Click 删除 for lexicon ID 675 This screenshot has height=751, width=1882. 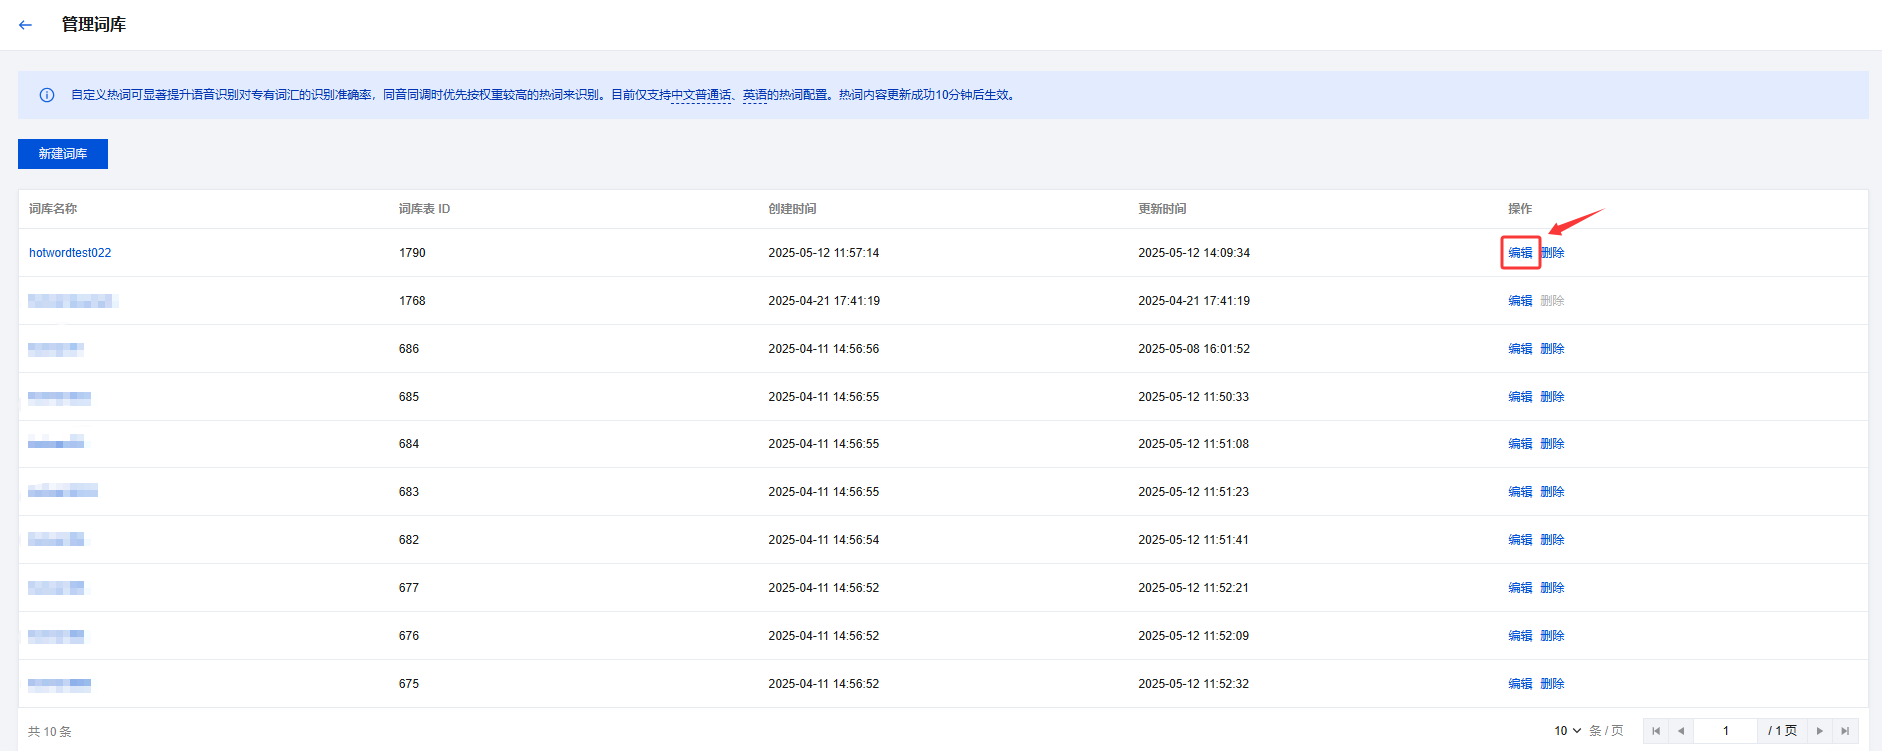1552,684
